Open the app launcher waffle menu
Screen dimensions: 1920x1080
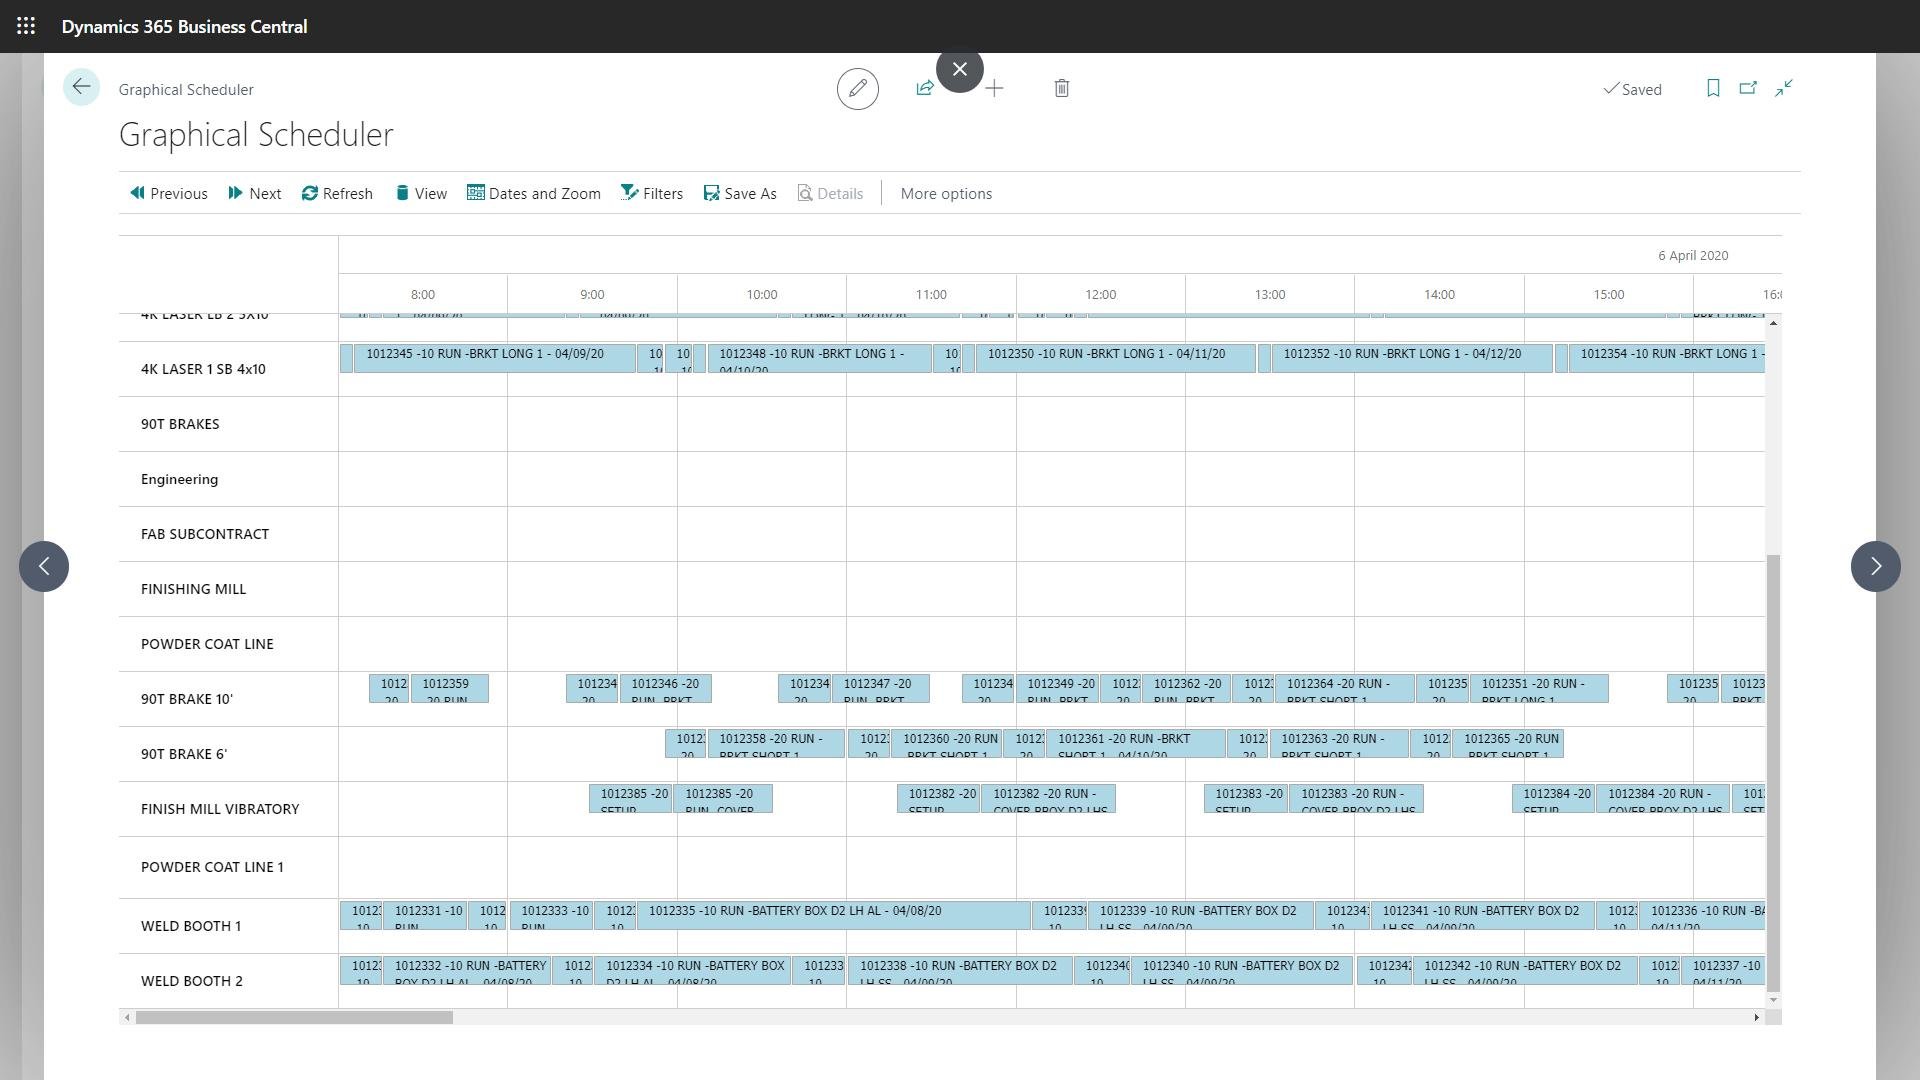(x=26, y=26)
